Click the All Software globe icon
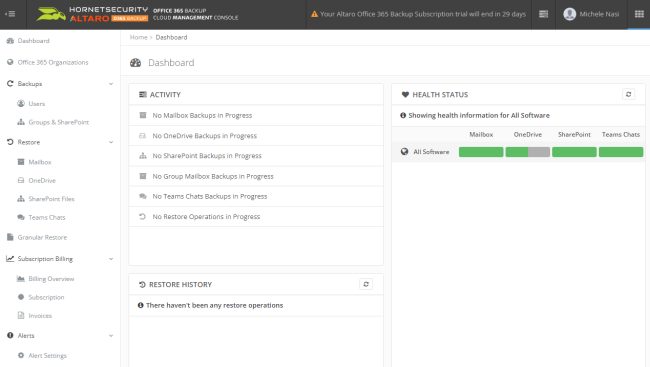The height and width of the screenshot is (367, 650). 404,152
